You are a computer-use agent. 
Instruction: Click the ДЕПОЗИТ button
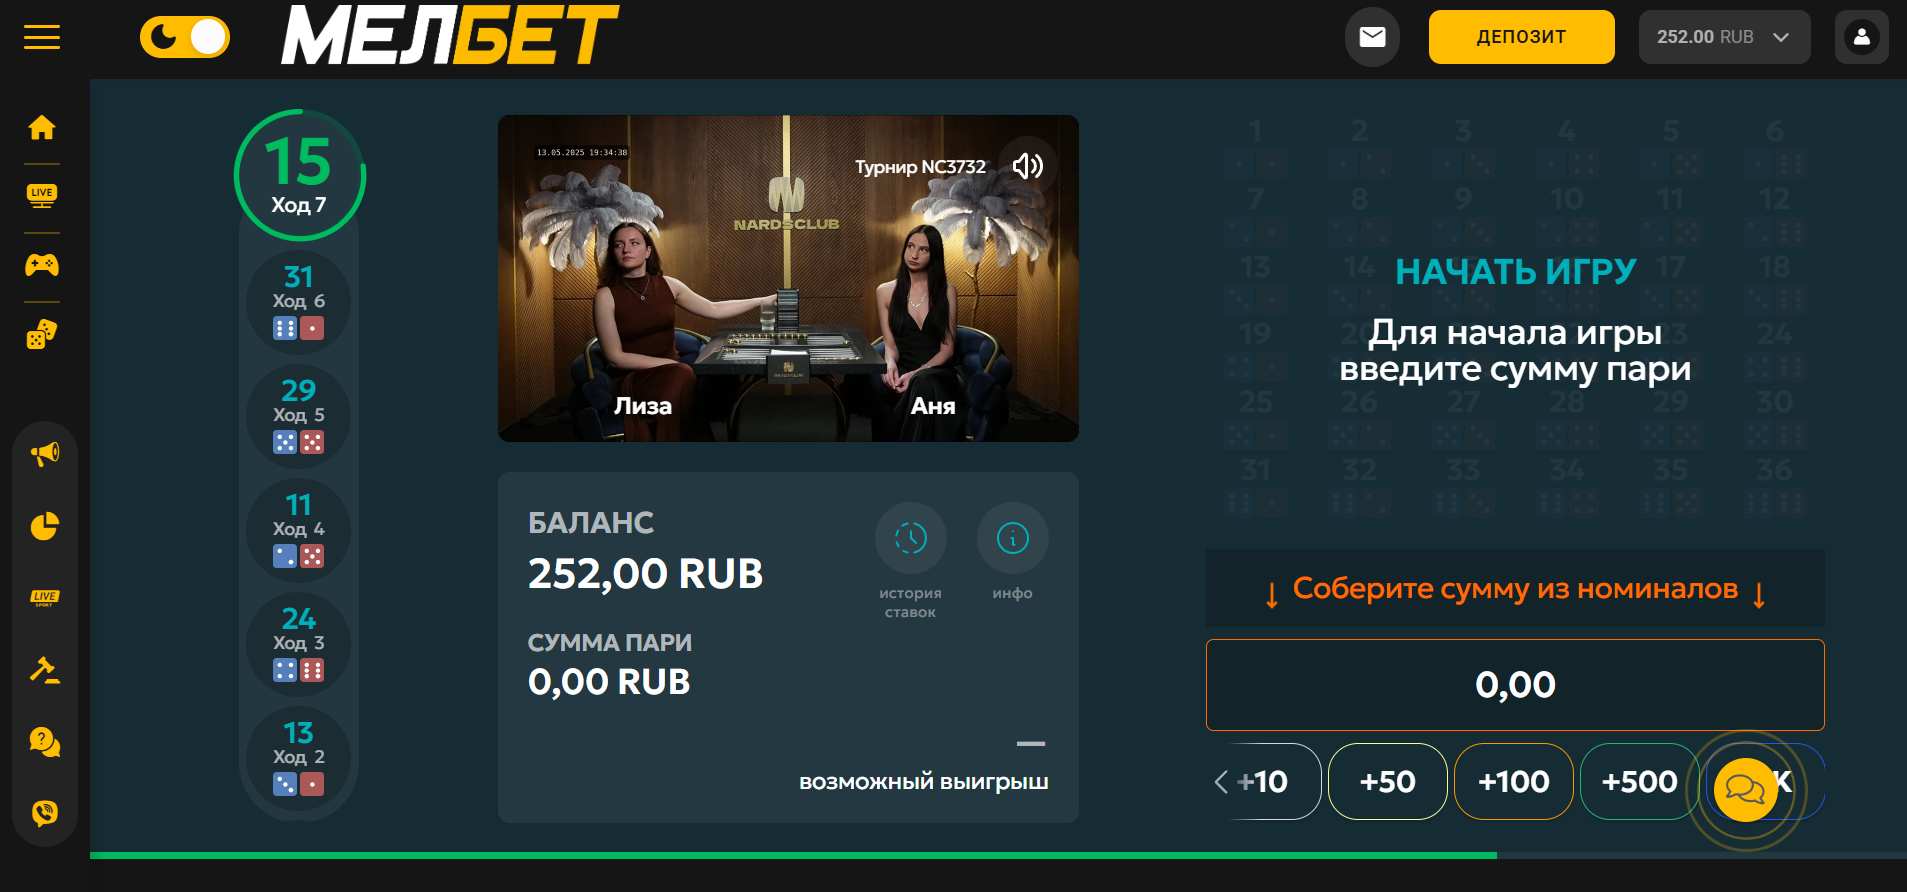[1521, 37]
